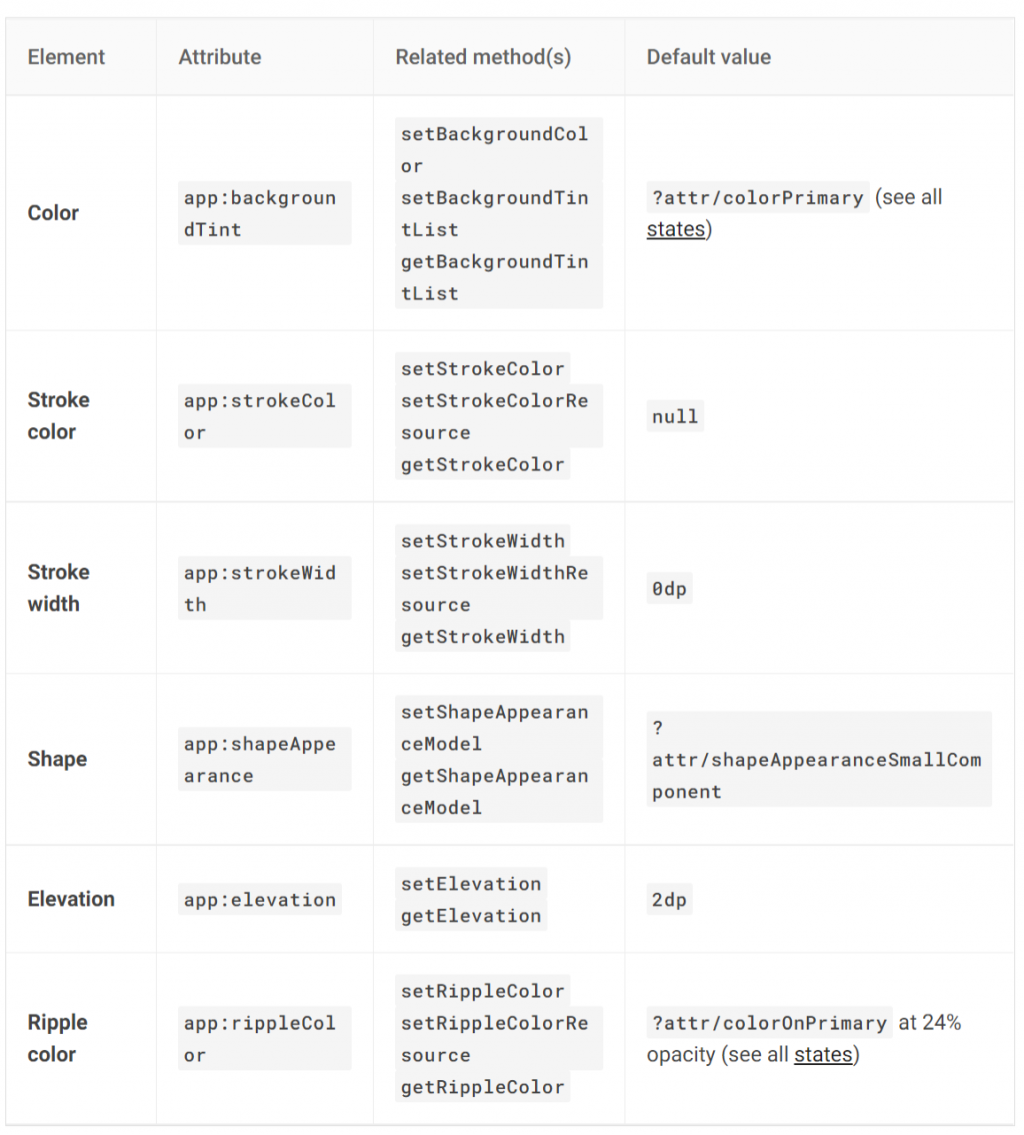The image size is (1024, 1135).
Task: Click the 0dp default value
Action: (x=669, y=588)
